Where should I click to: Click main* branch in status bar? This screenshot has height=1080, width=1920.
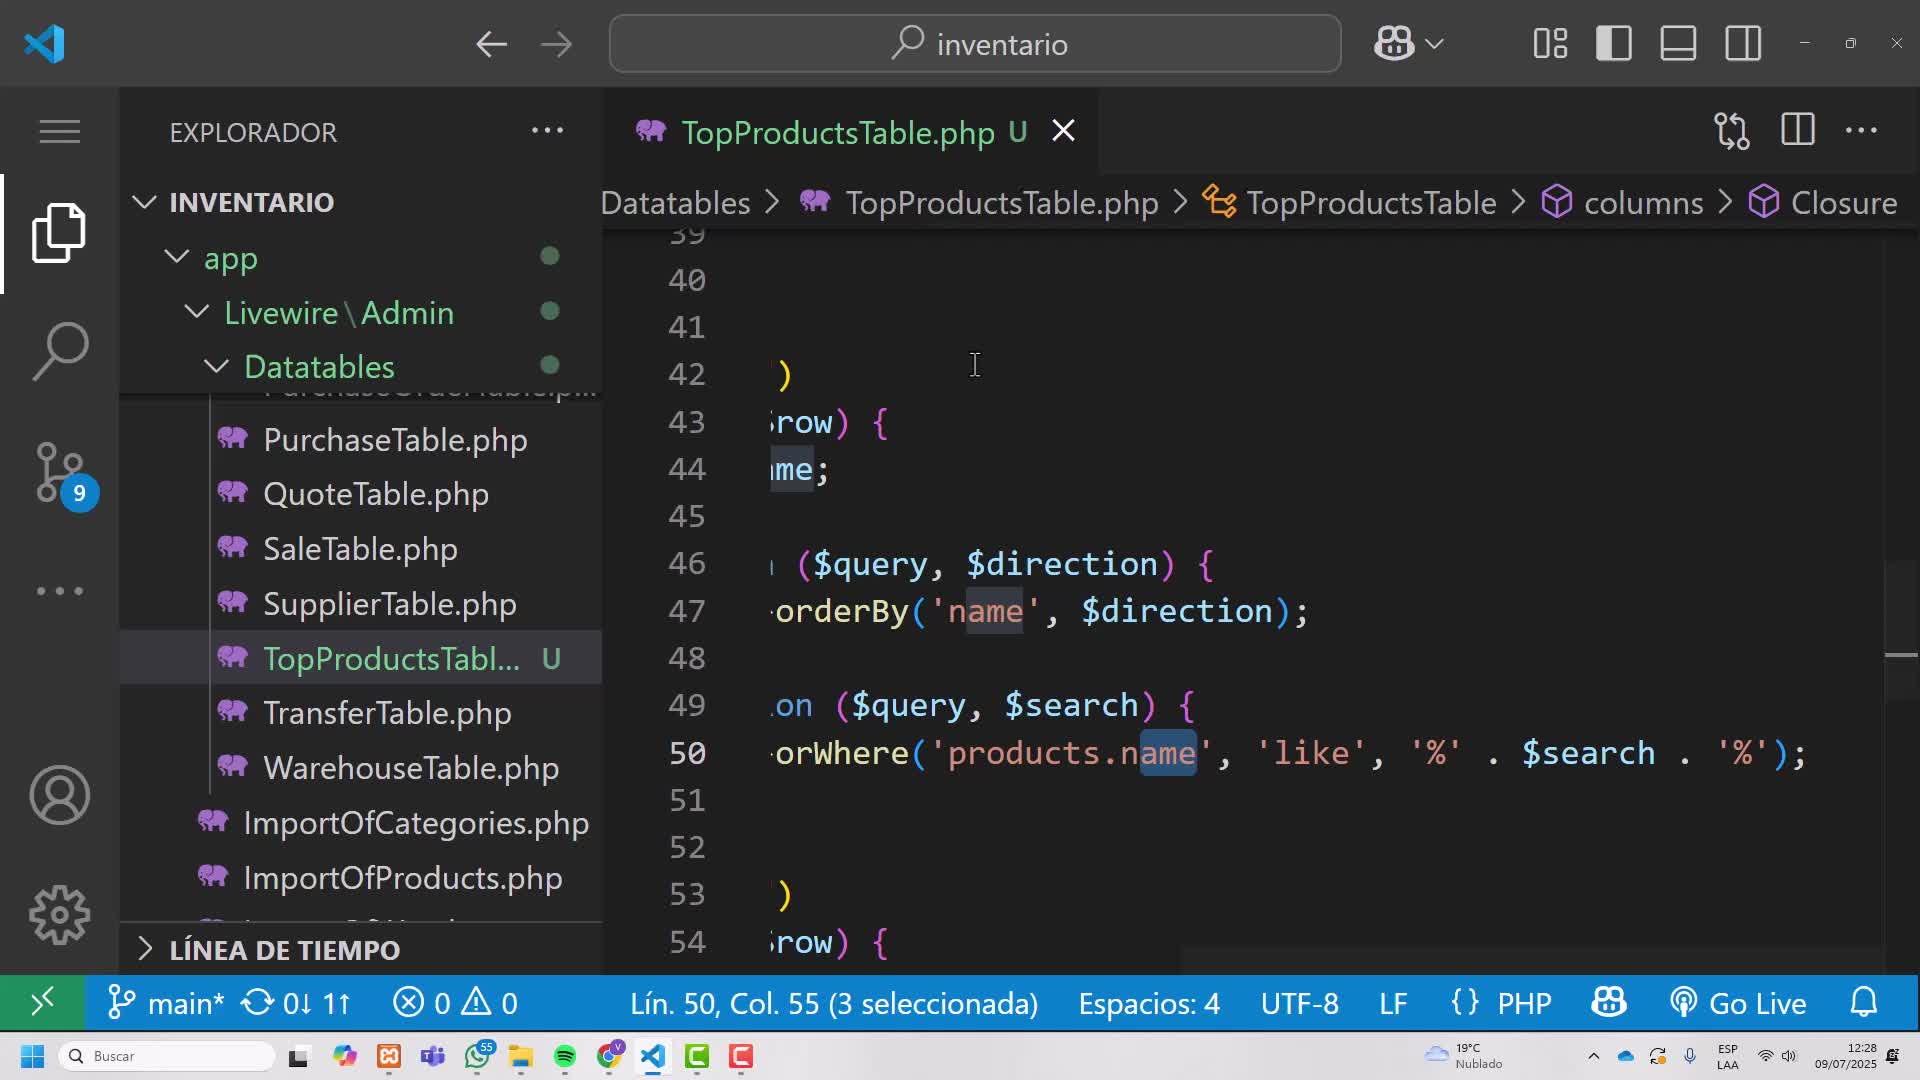166,1003
